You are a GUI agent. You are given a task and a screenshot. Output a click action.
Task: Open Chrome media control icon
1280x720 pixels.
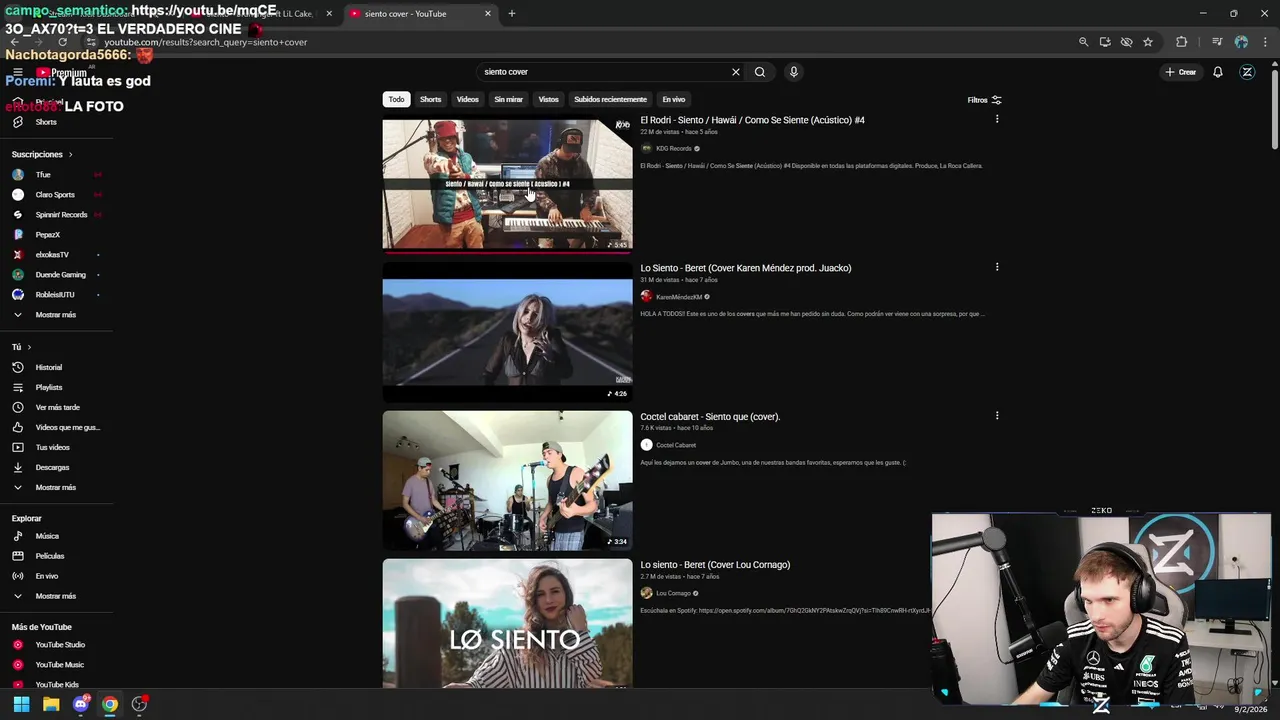tap(1216, 42)
